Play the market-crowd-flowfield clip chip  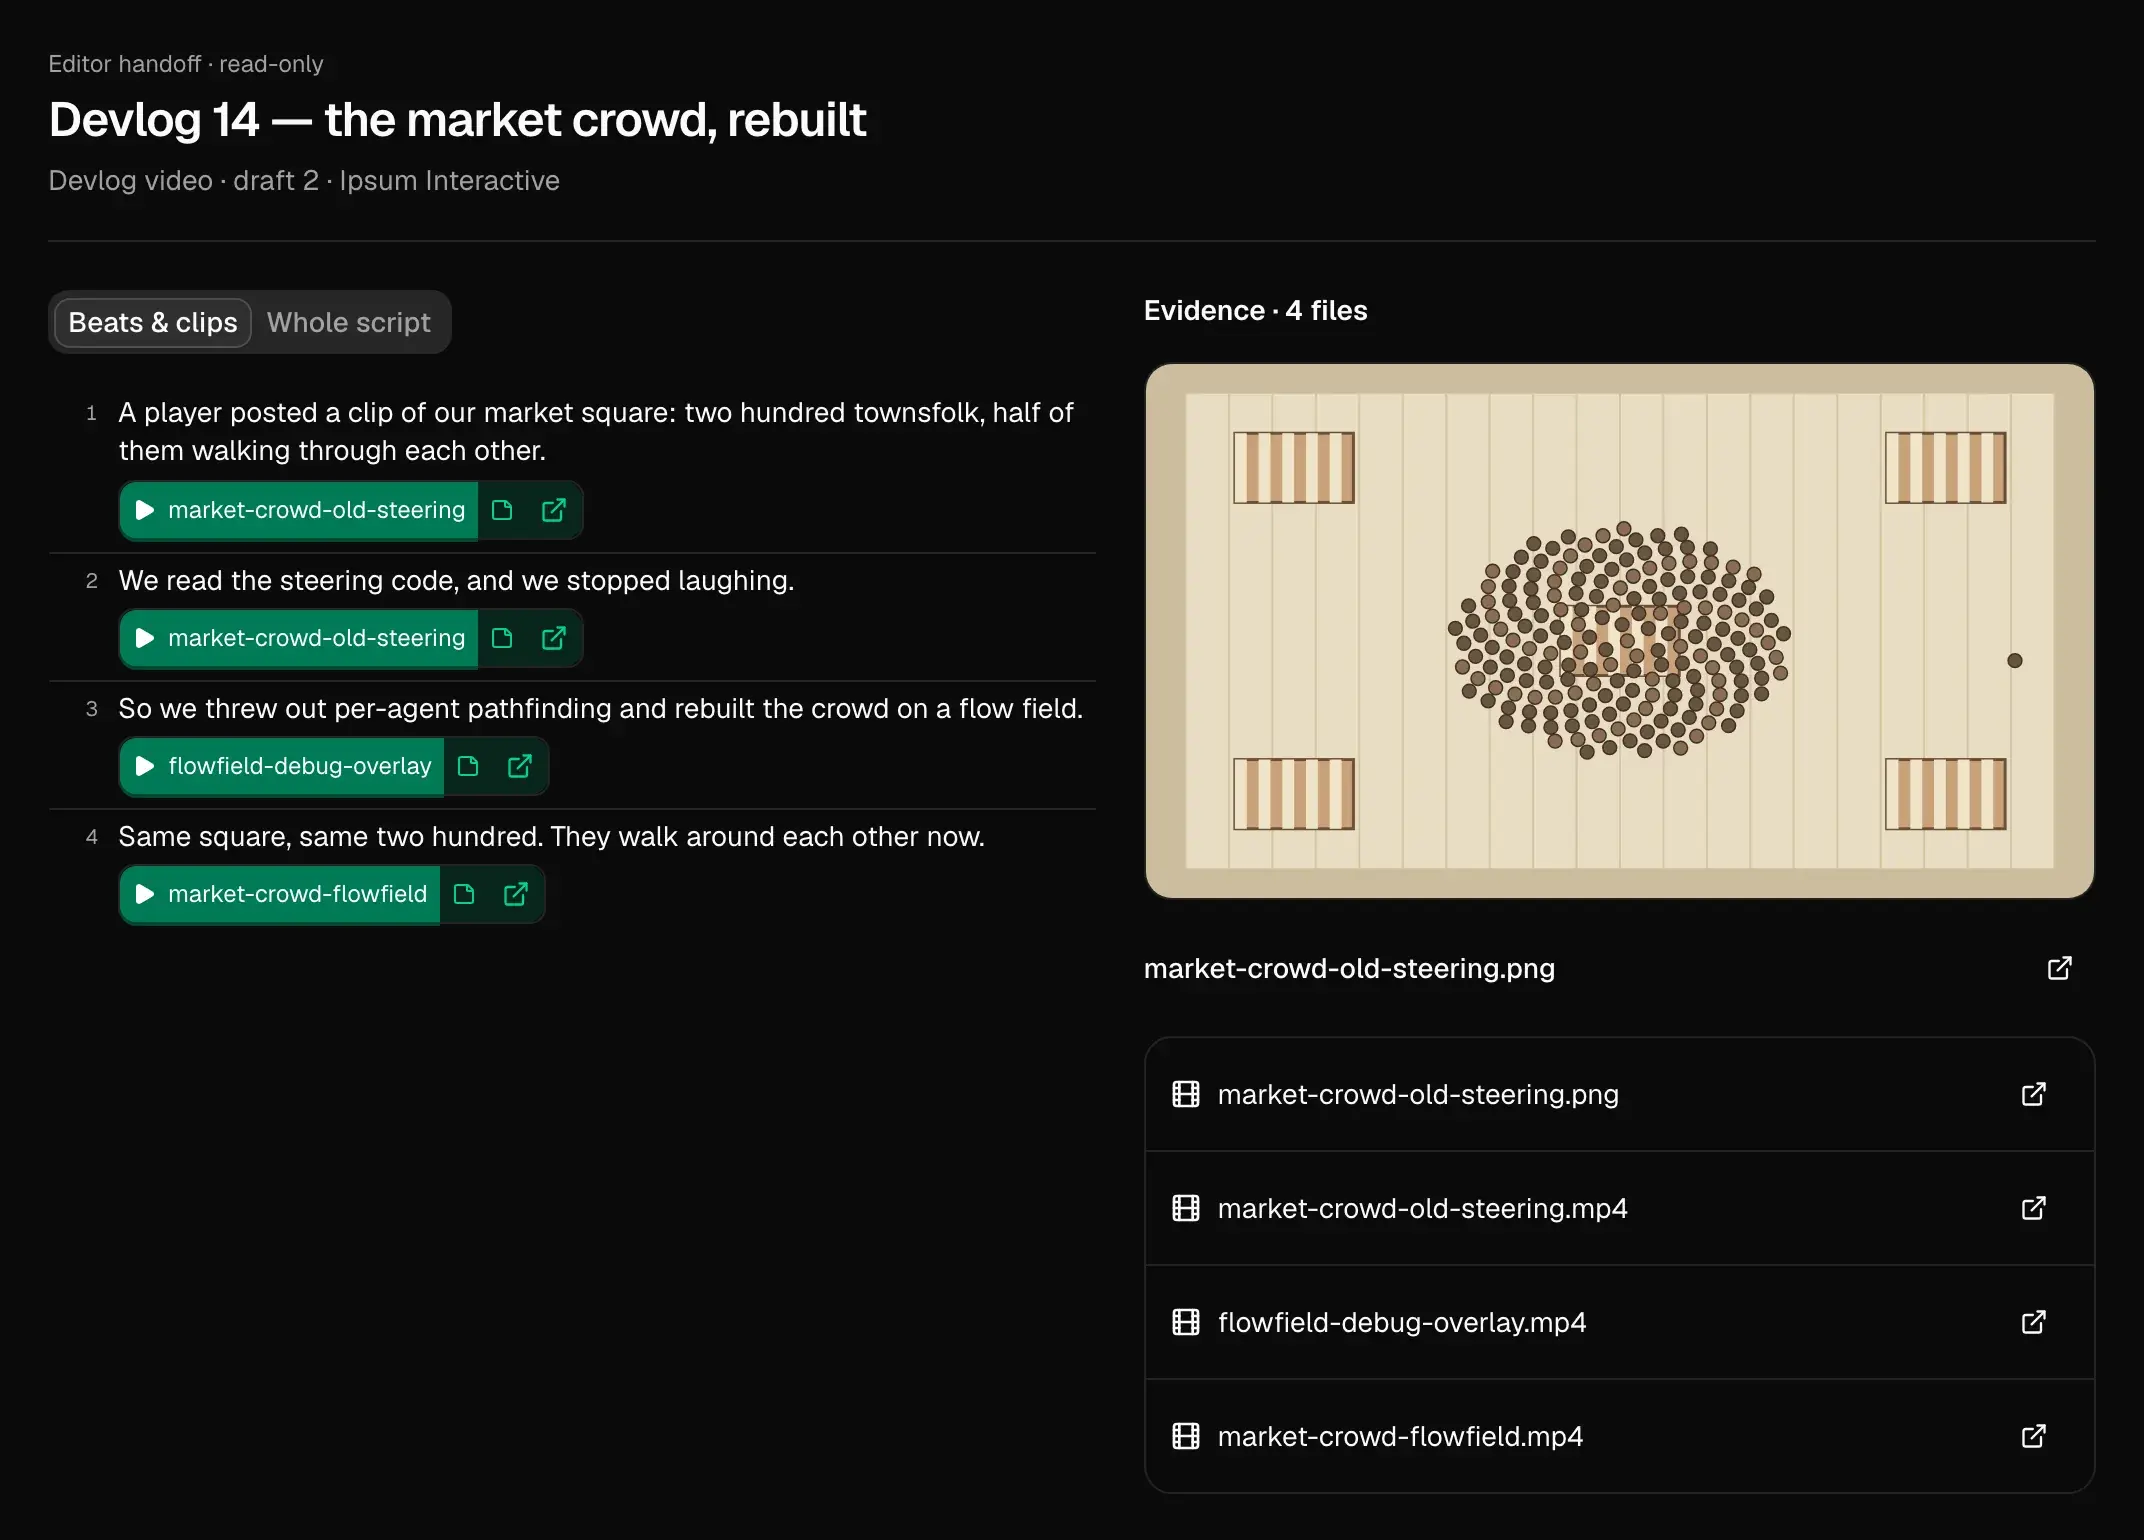point(280,894)
